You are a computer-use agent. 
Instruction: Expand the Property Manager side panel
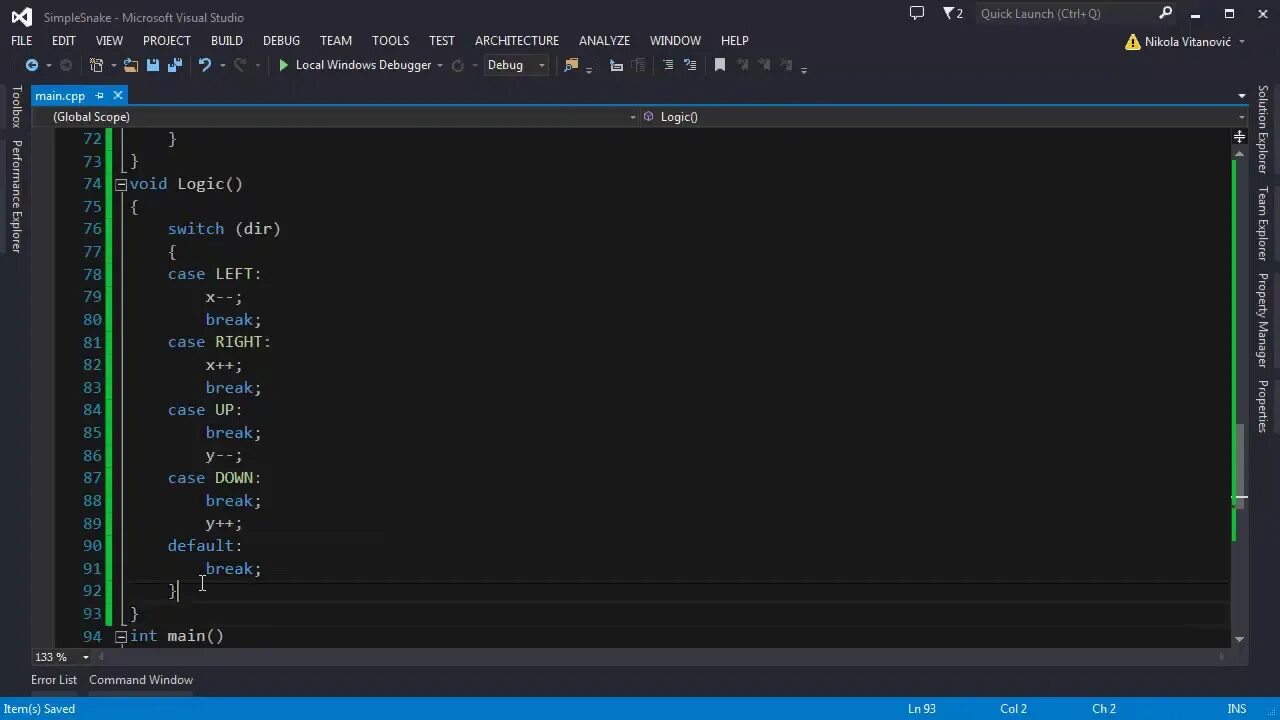click(x=1262, y=320)
